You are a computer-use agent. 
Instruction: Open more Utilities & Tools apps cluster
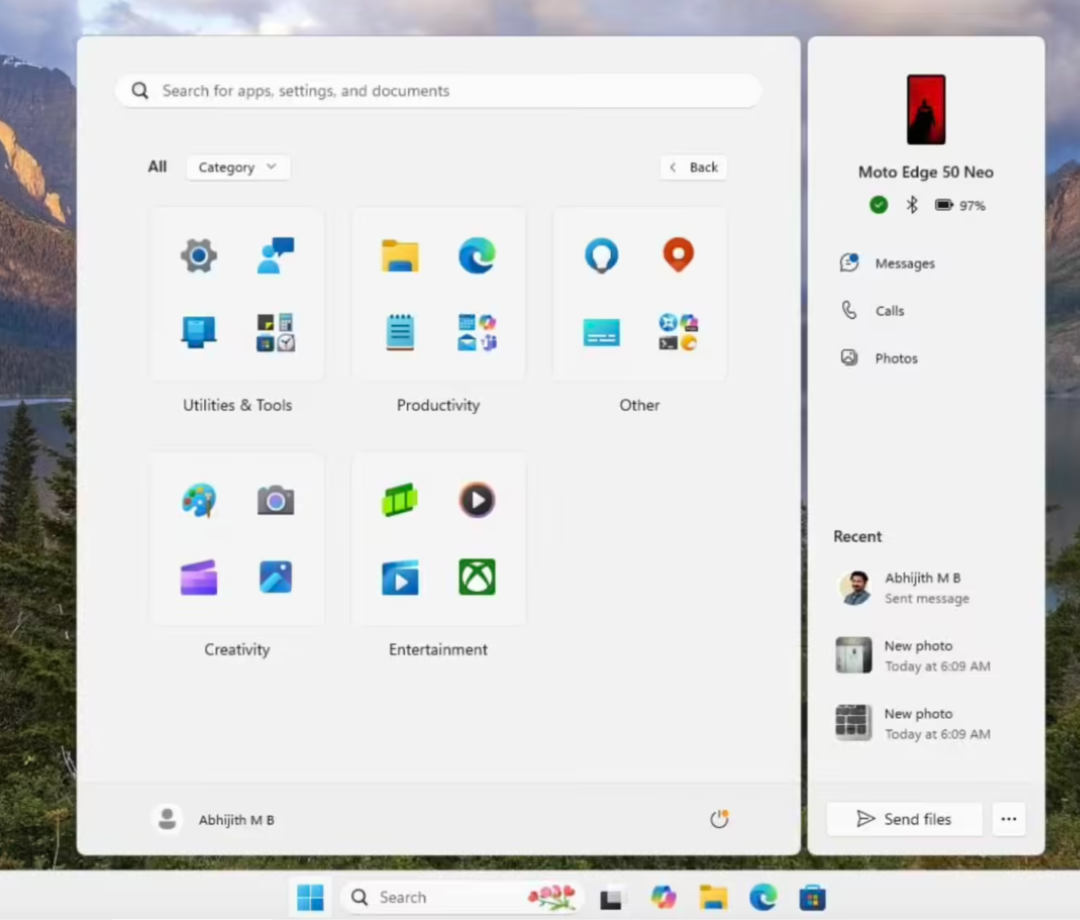point(276,333)
